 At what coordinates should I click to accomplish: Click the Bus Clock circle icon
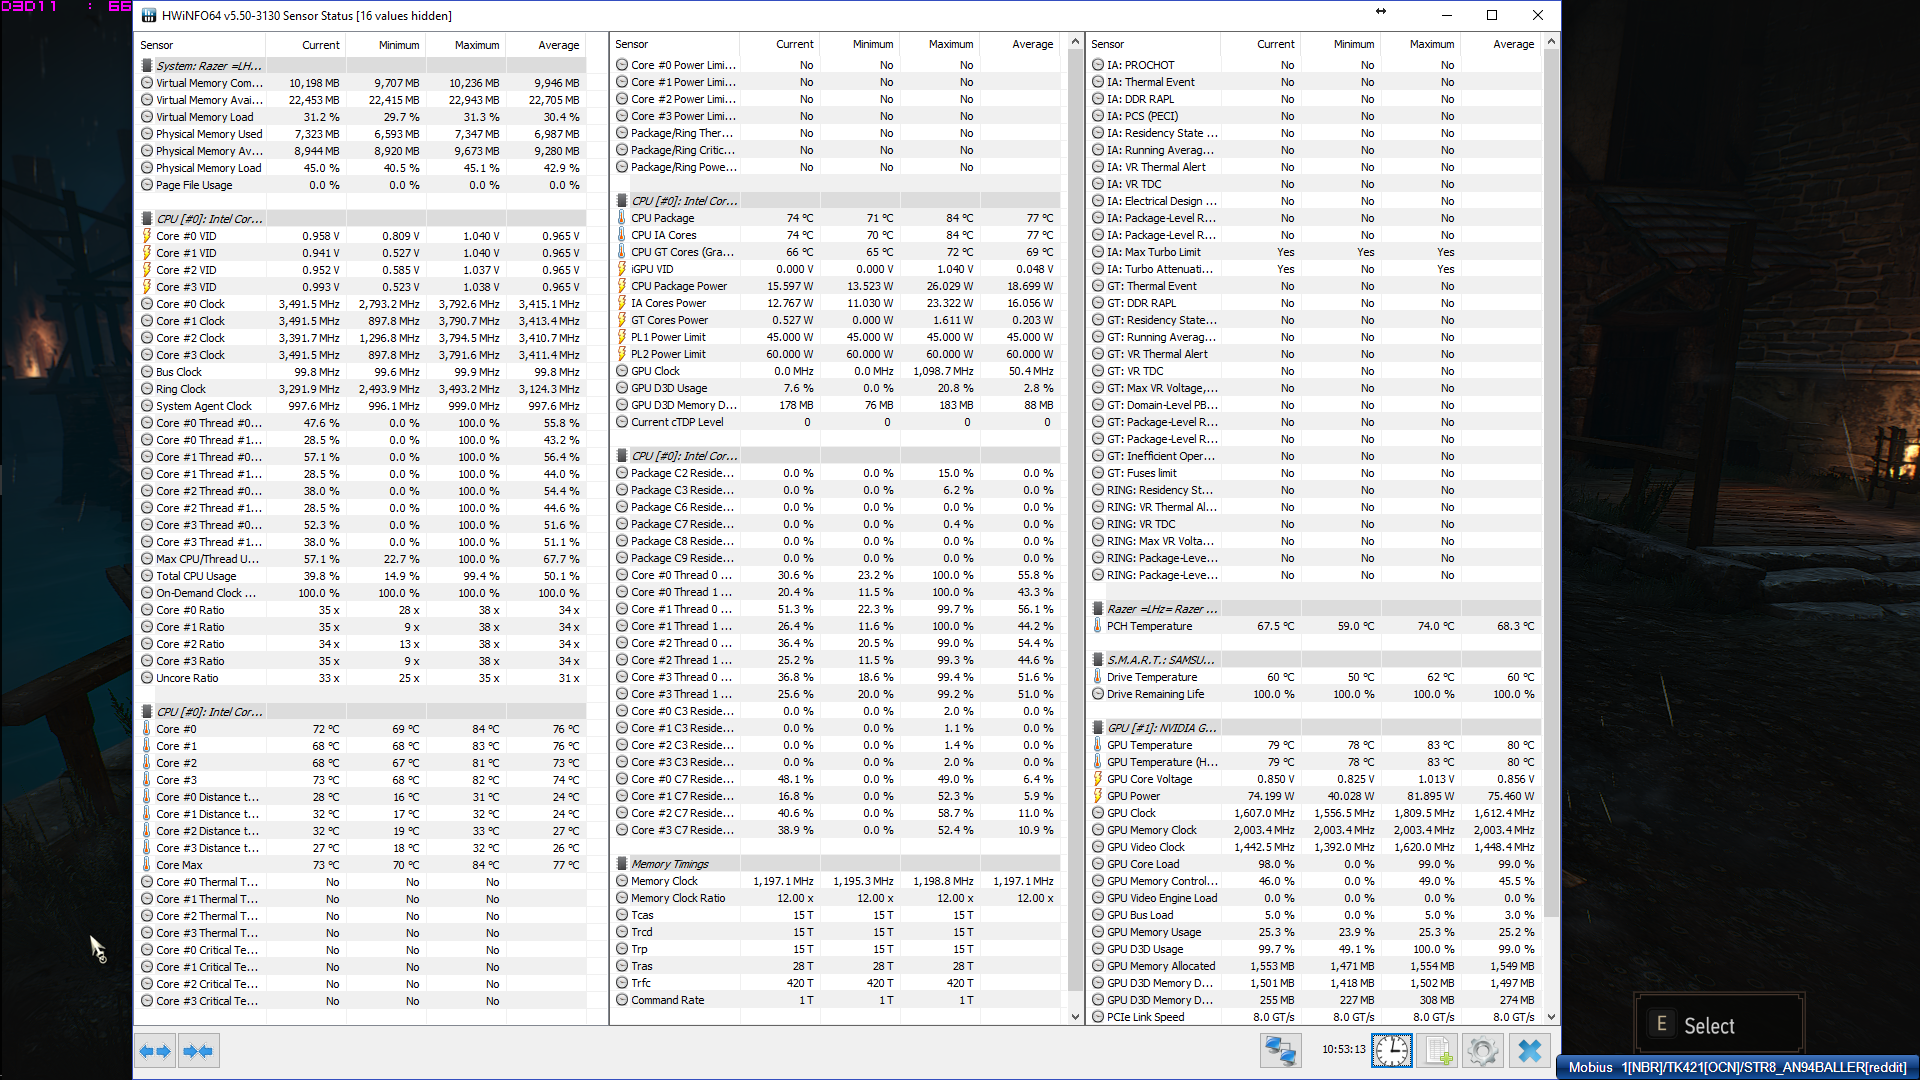(x=147, y=372)
